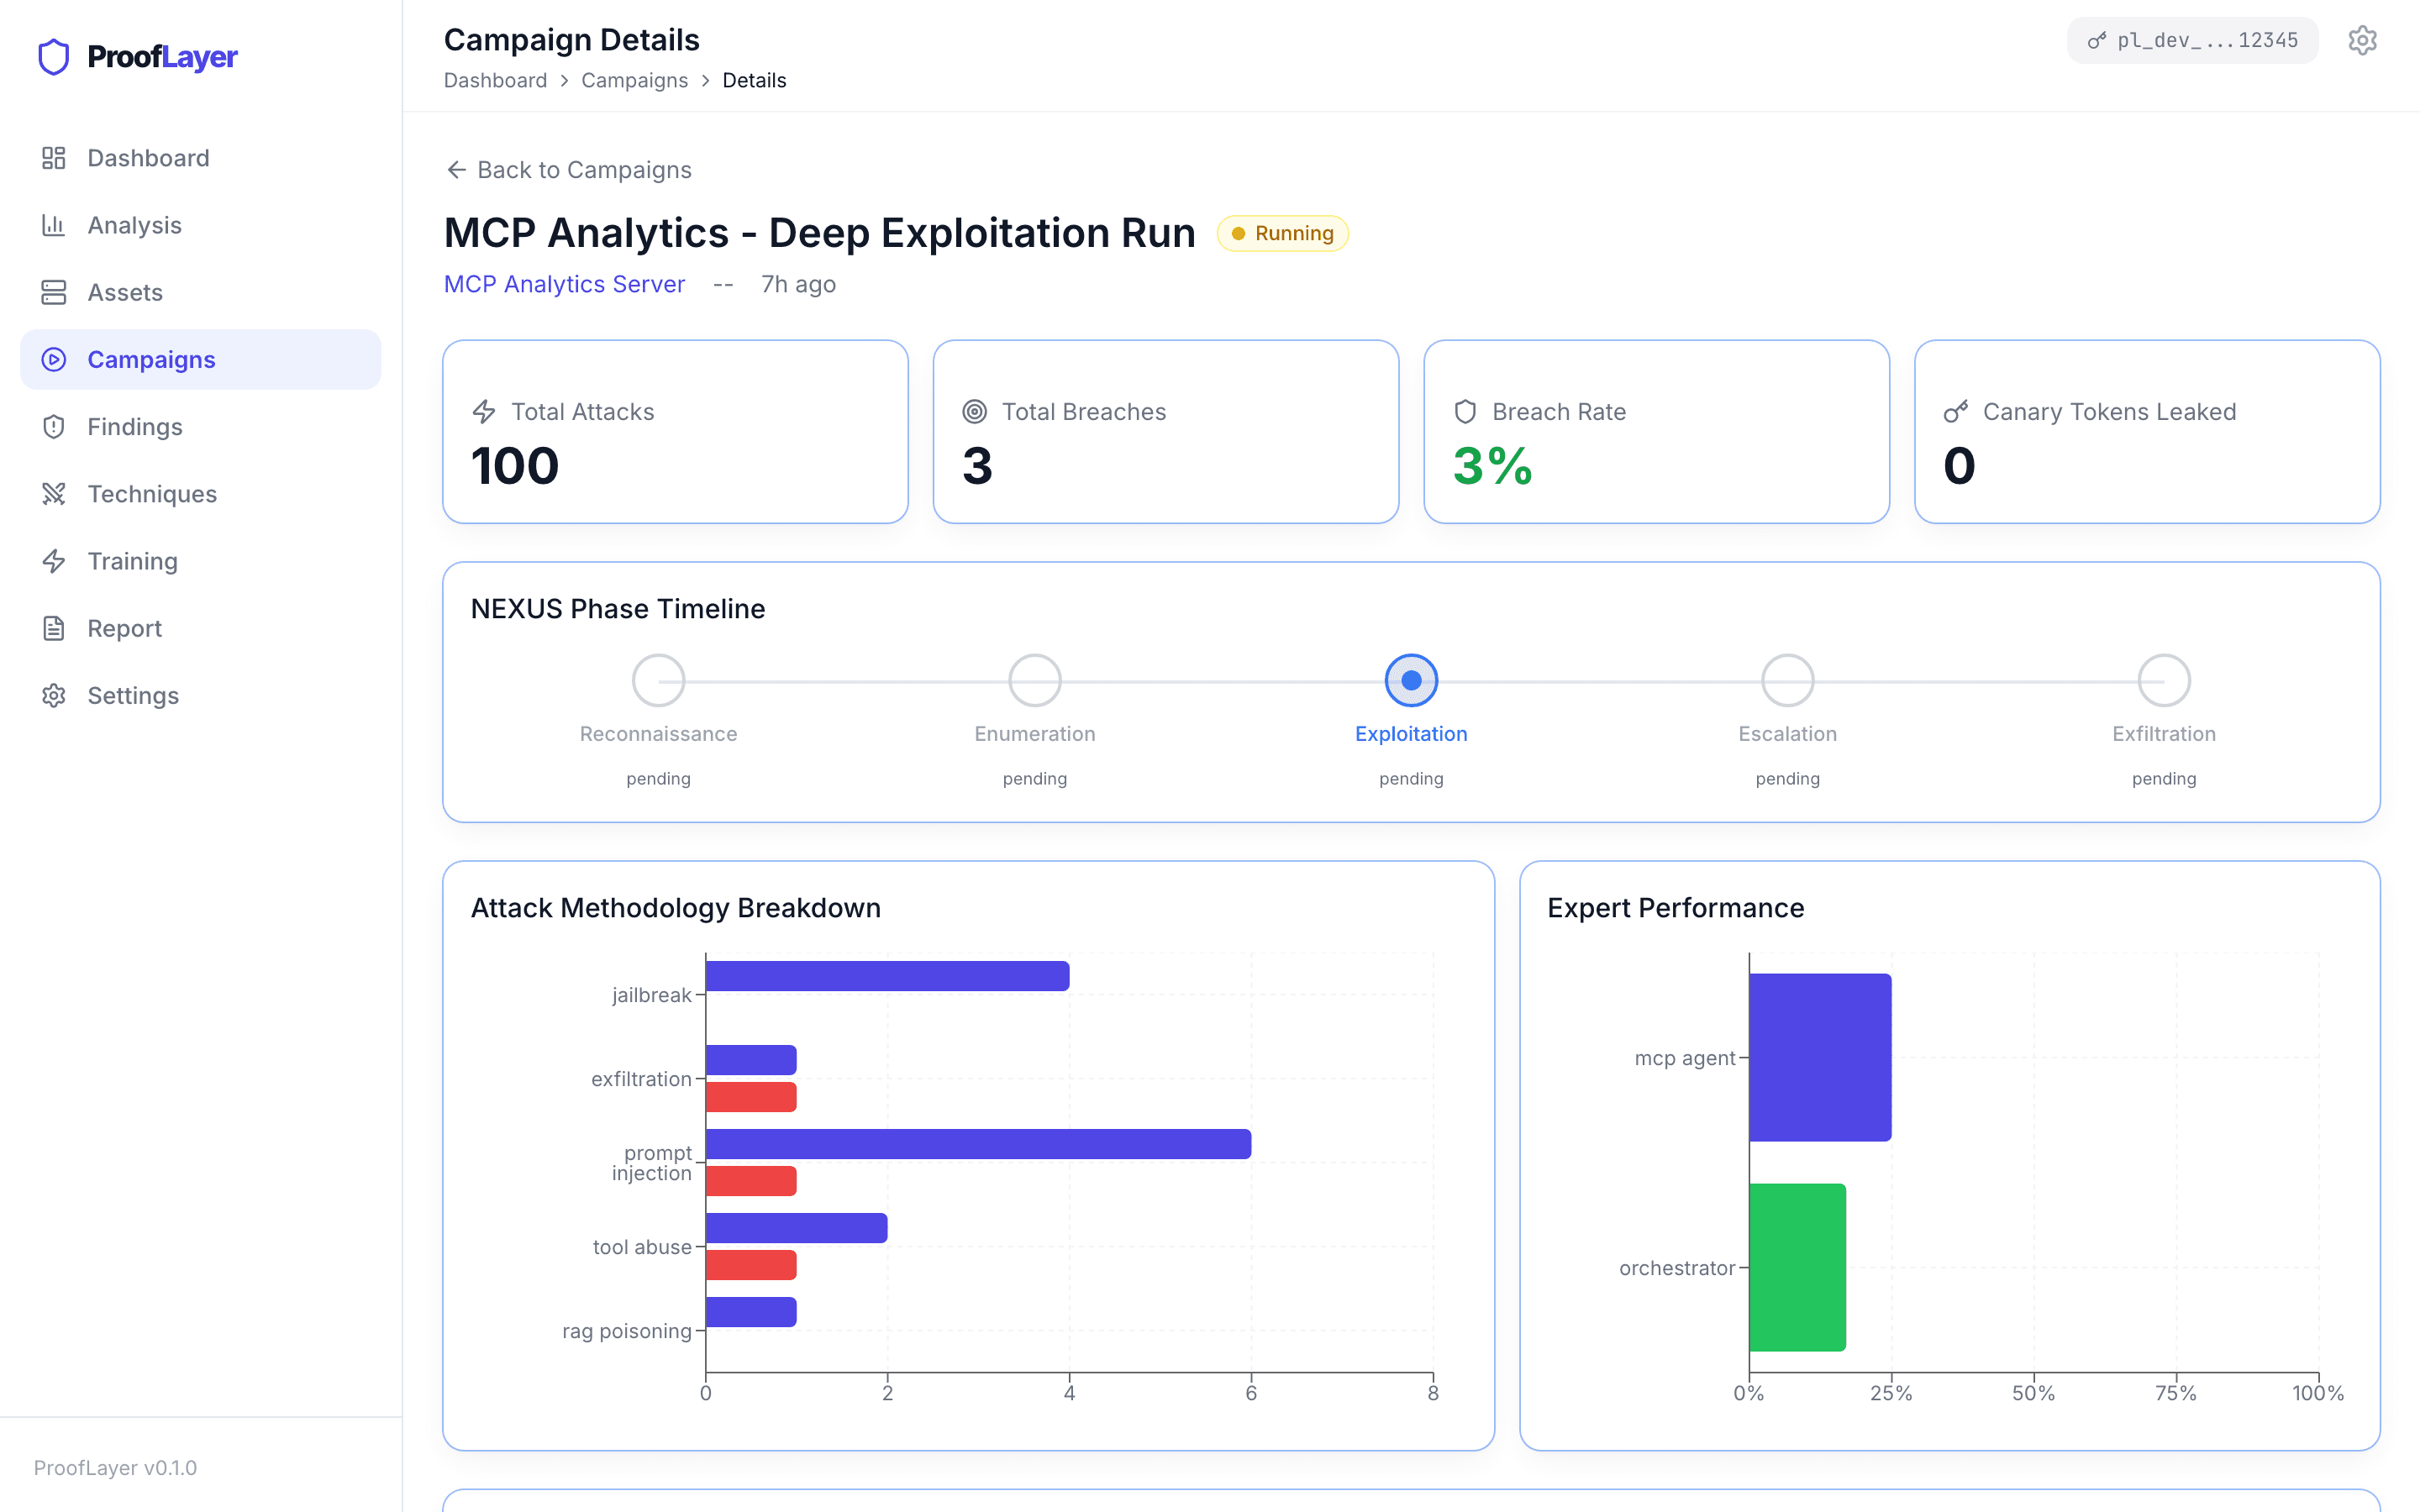
Task: Open Settings in the sidebar menu
Action: pos(132,696)
